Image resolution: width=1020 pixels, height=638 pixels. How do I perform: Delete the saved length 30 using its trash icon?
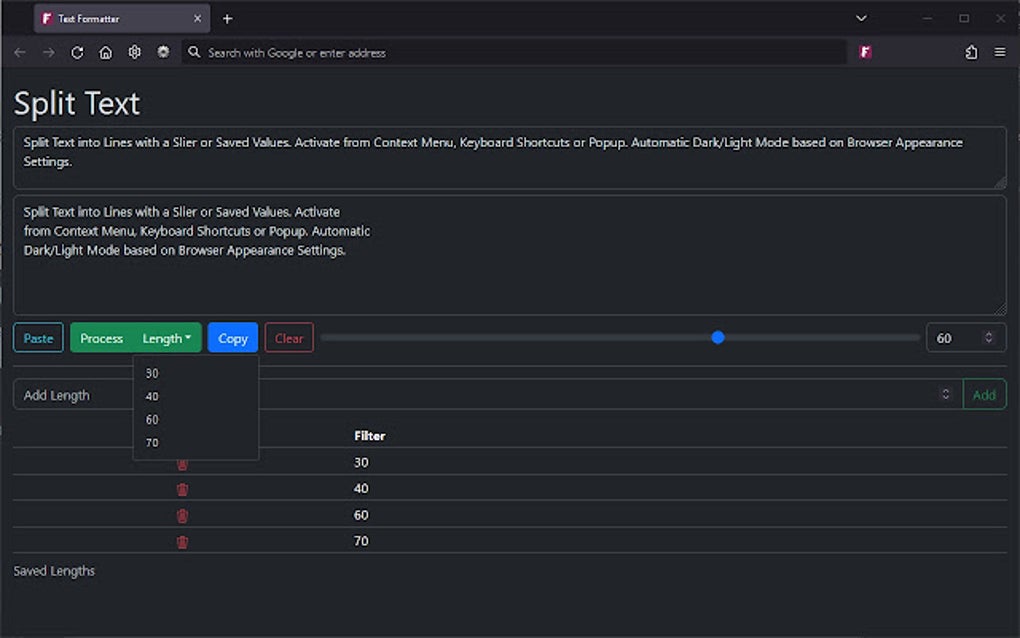pyautogui.click(x=182, y=462)
